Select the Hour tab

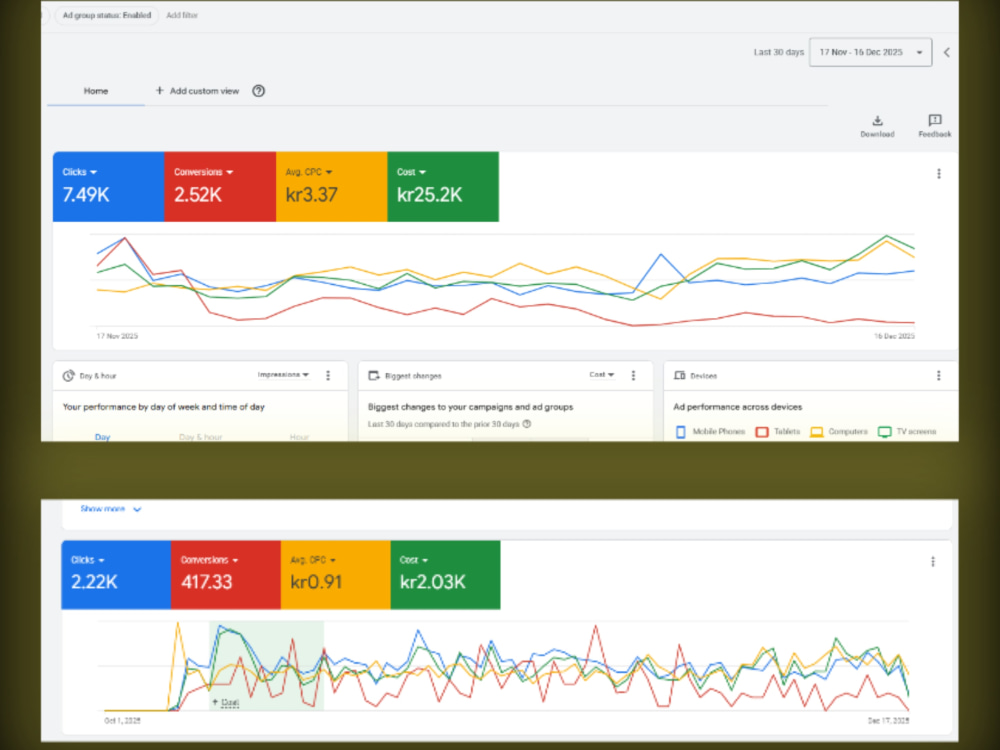click(299, 437)
